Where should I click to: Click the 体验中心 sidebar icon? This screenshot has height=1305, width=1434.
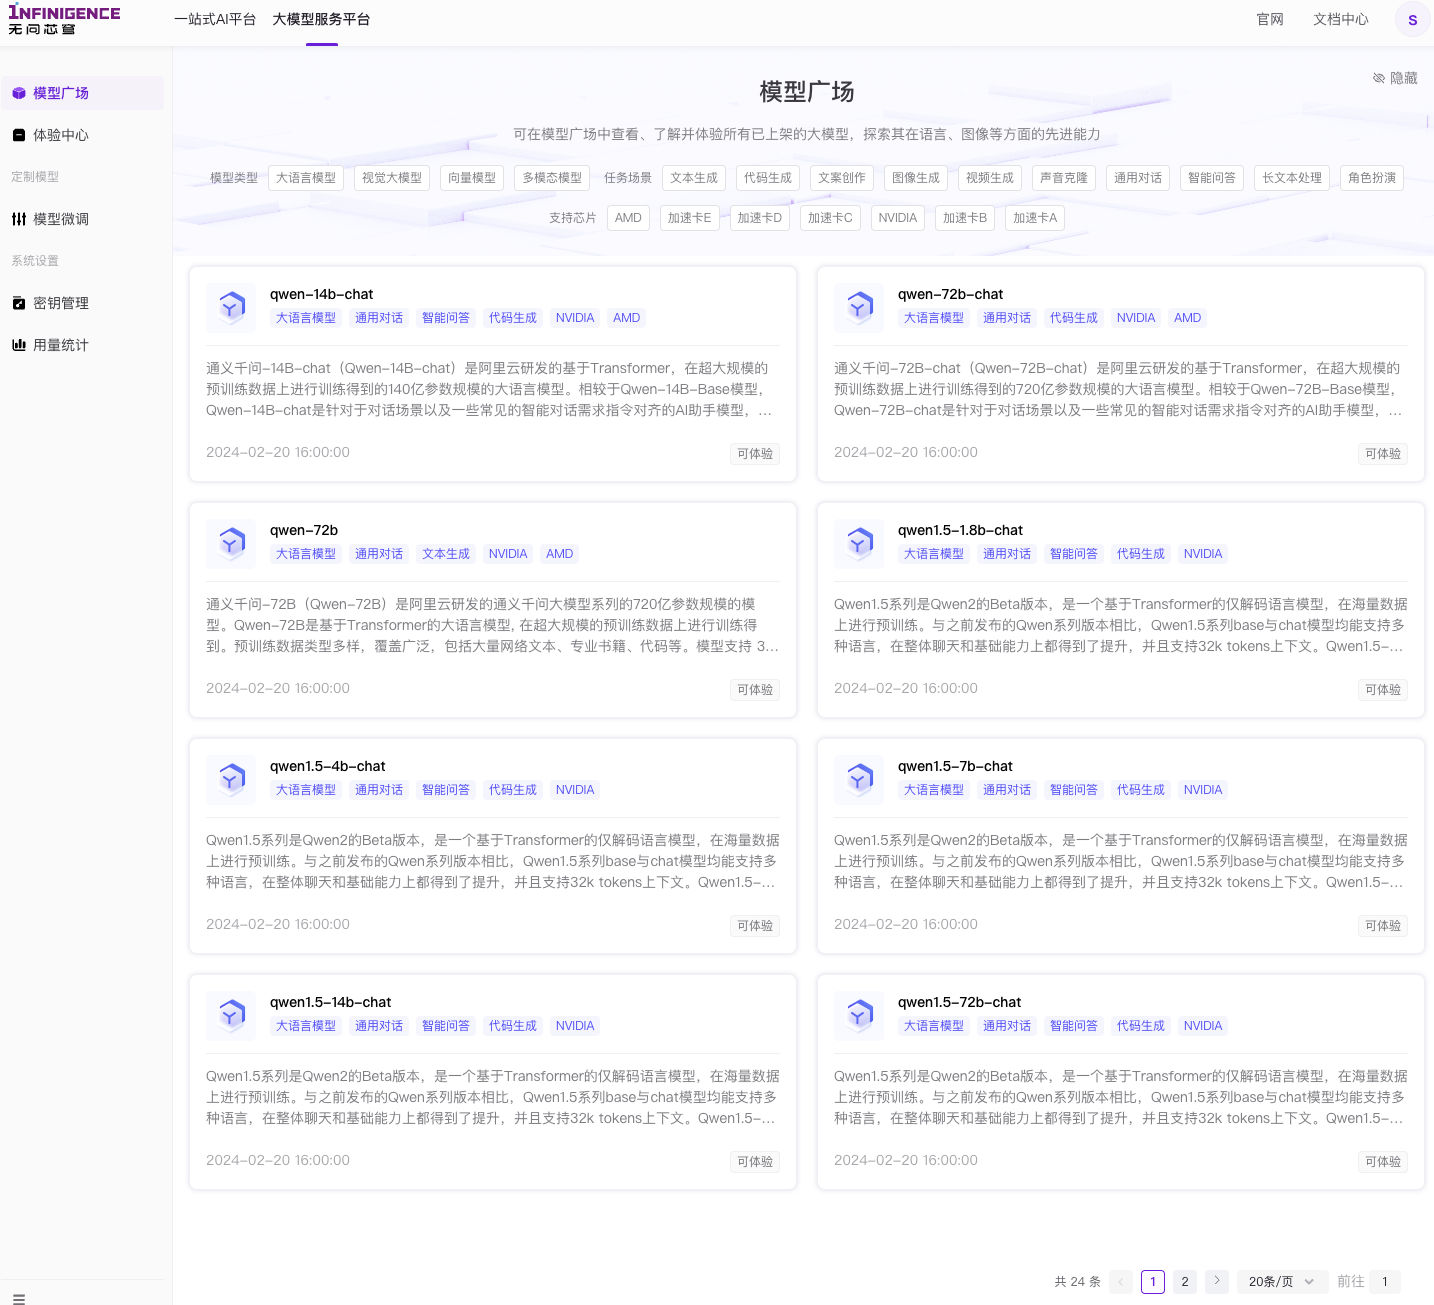[19, 135]
